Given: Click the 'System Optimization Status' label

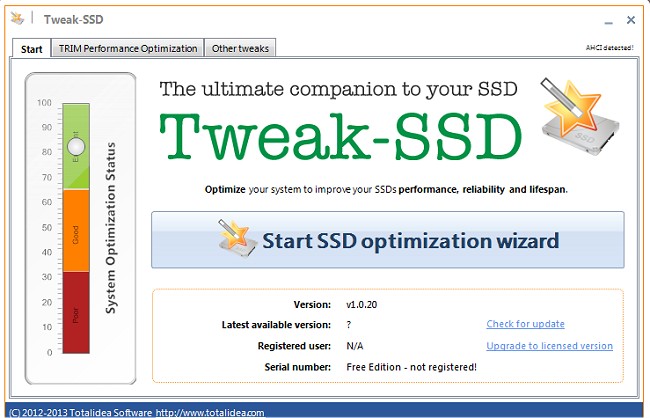Looking at the screenshot, I should point(111,228).
